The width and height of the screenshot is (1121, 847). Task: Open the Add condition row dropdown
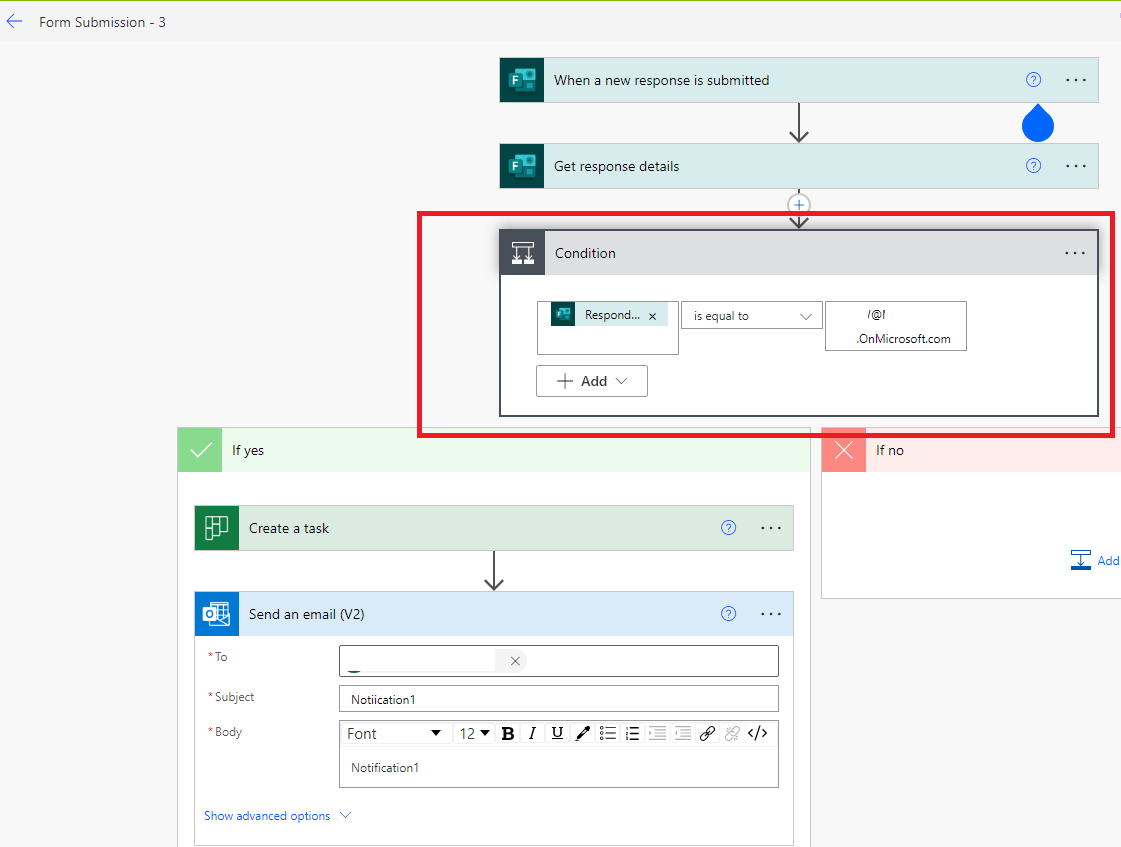point(592,381)
